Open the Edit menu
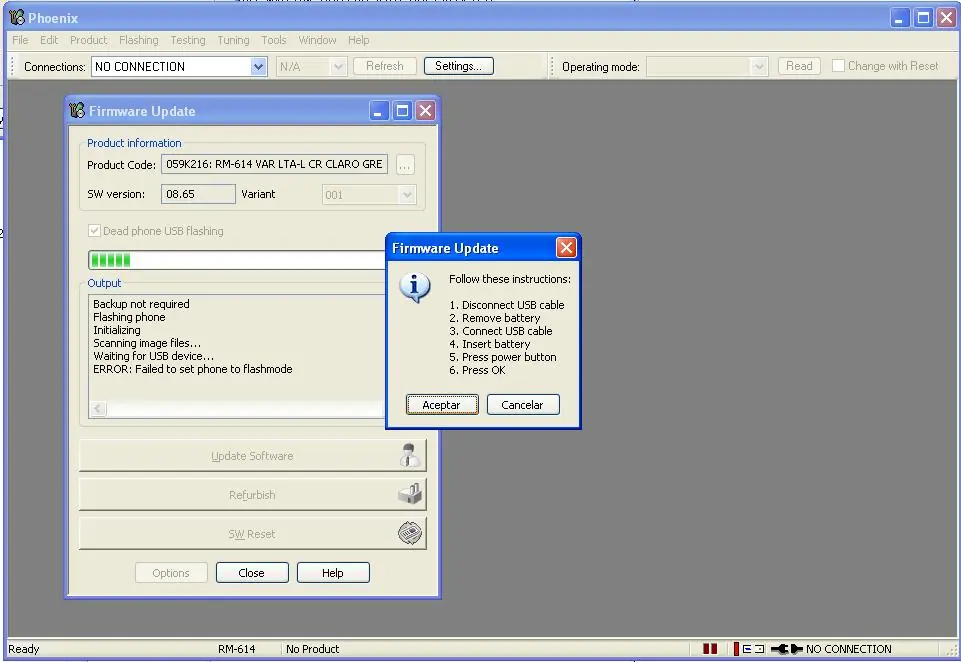The width and height of the screenshot is (961, 662). pyautogui.click(x=49, y=40)
